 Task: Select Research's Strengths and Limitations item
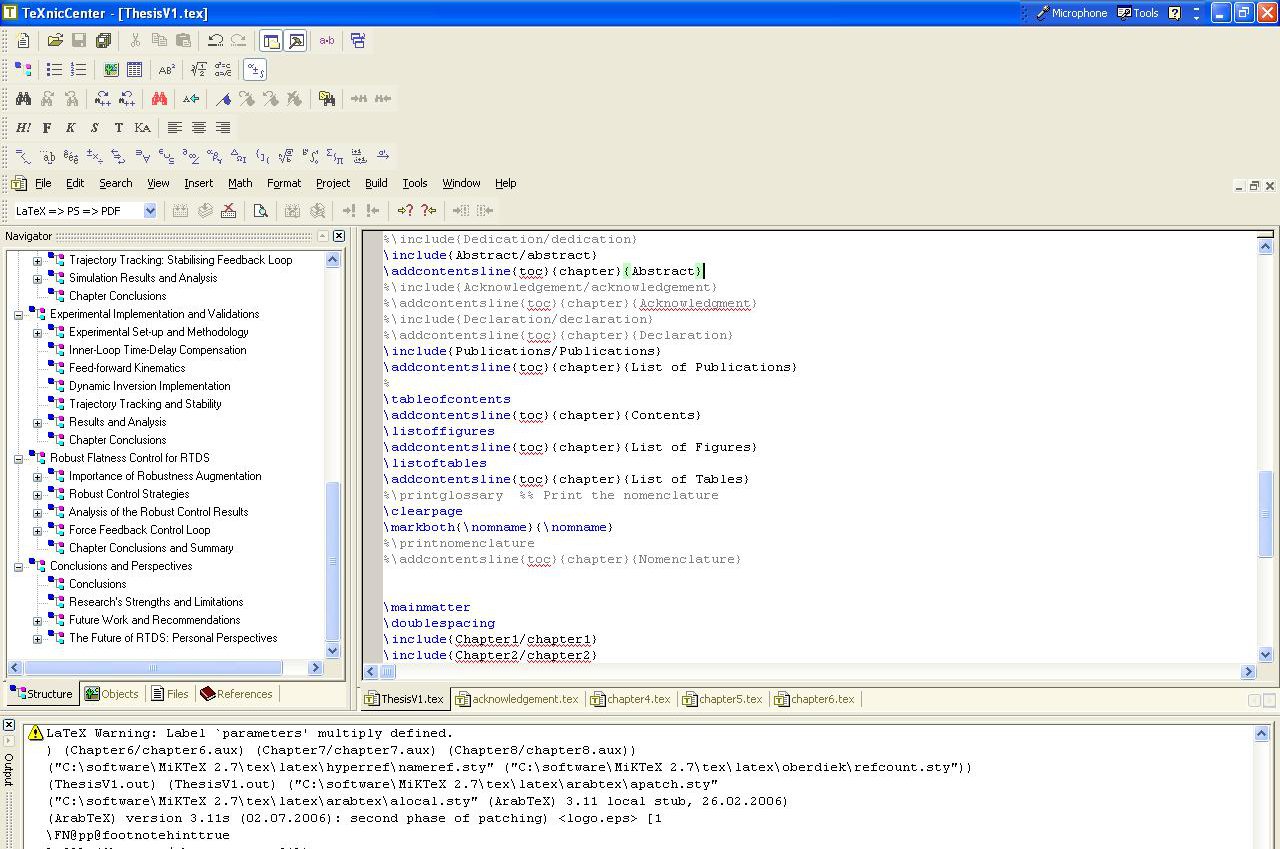156,602
